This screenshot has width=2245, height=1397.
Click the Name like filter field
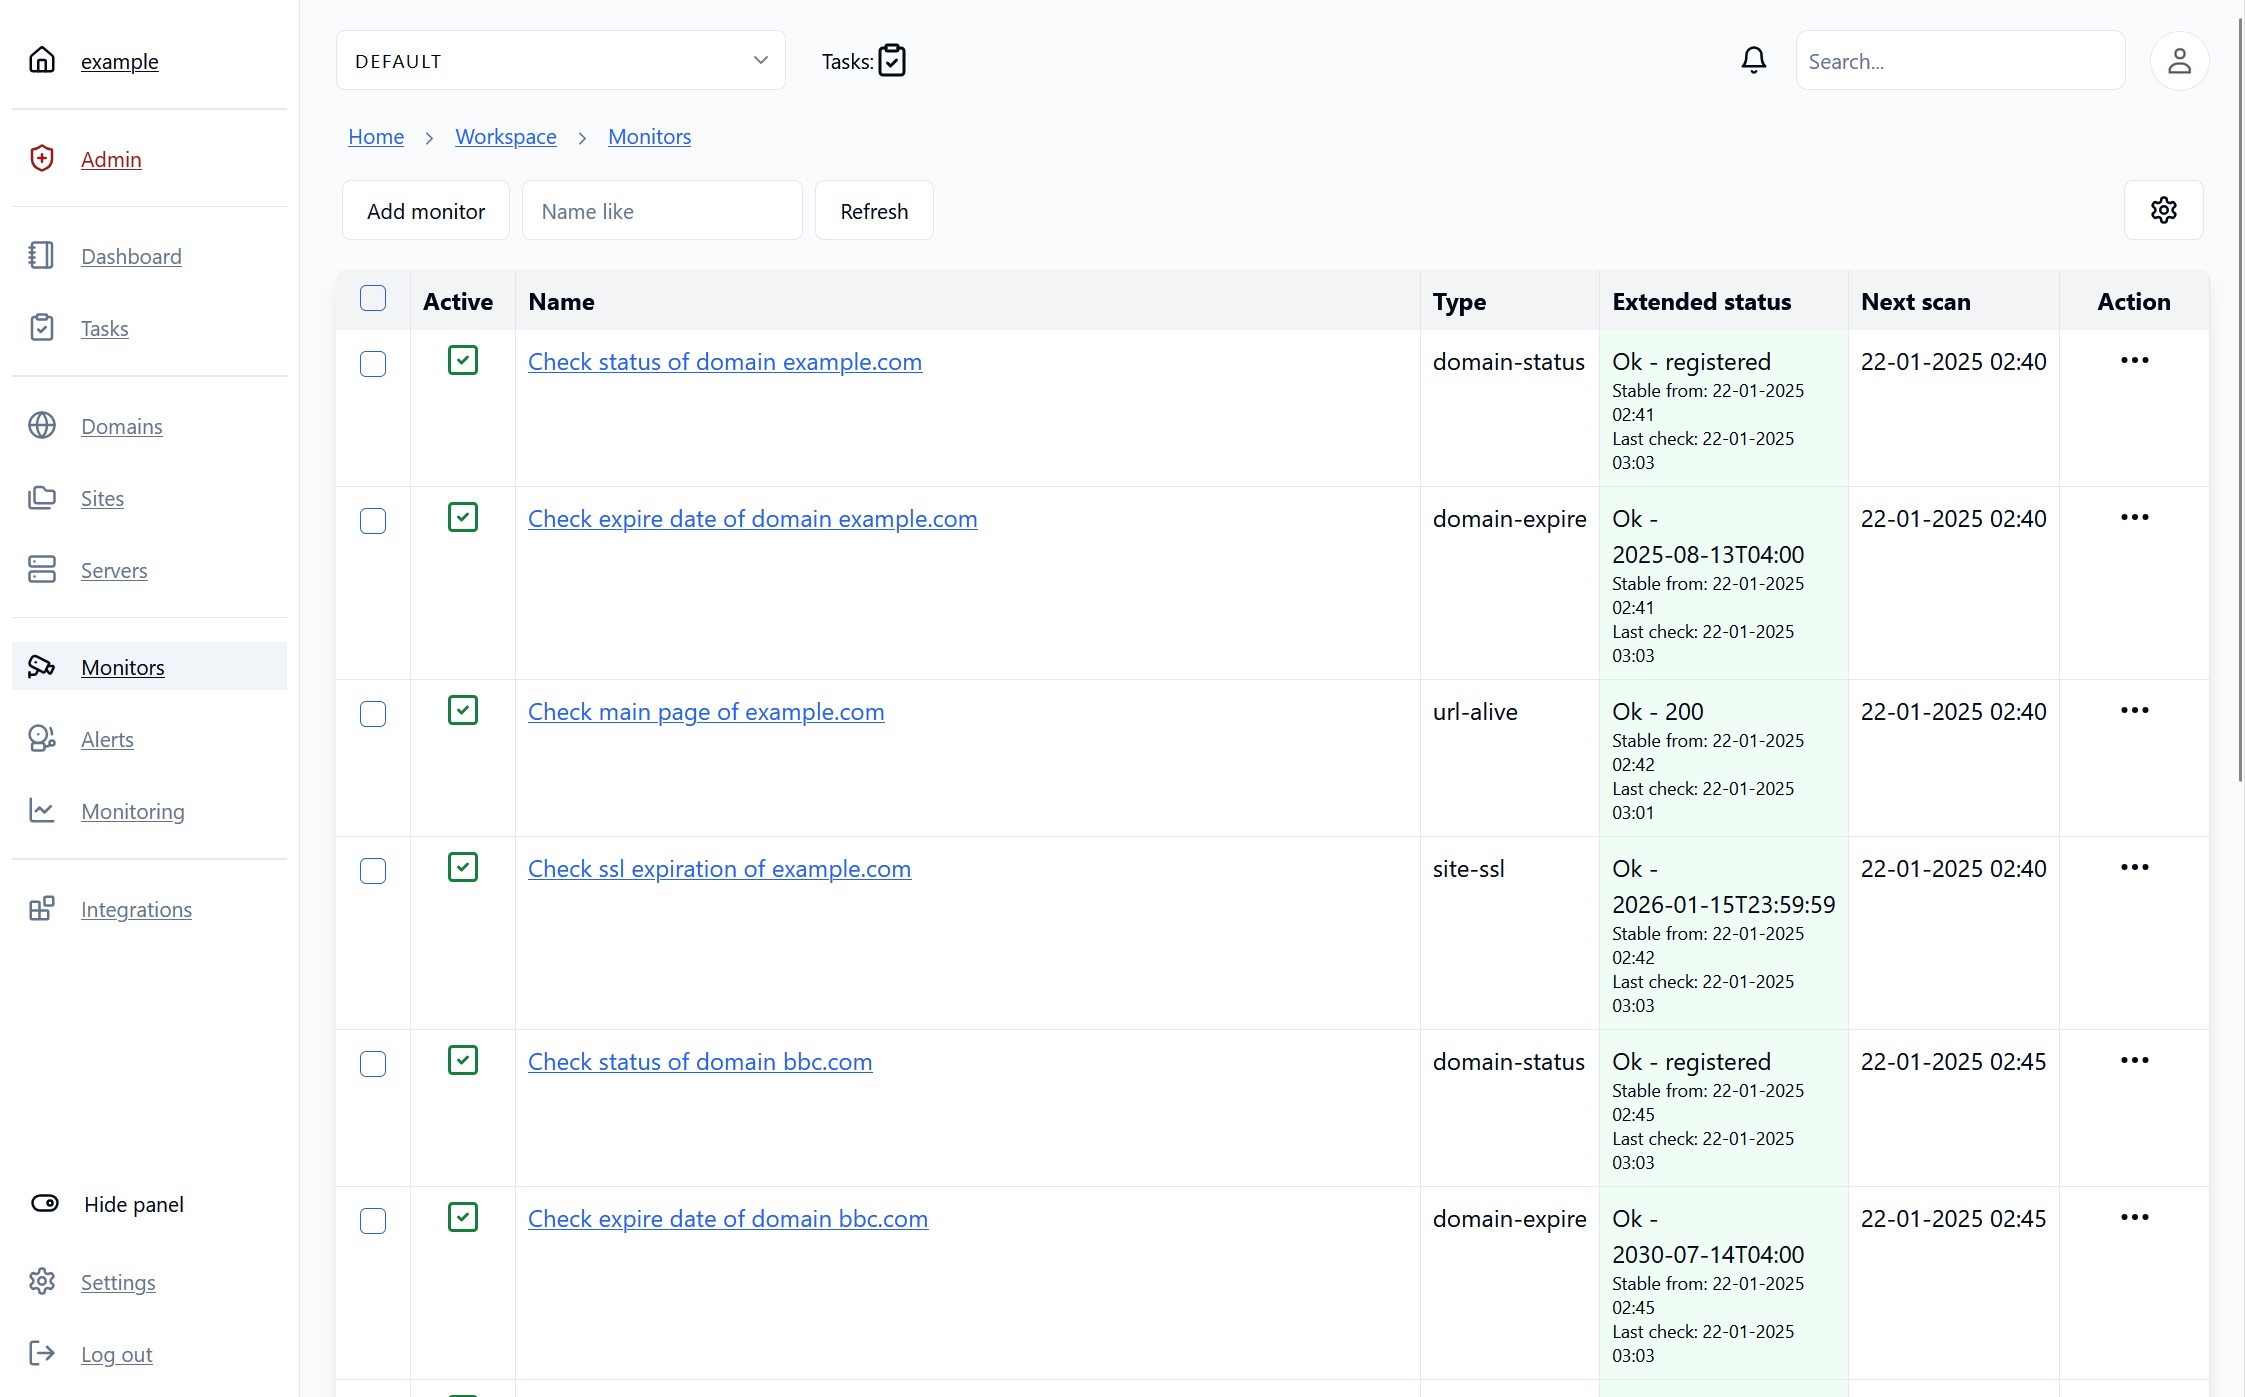(662, 210)
